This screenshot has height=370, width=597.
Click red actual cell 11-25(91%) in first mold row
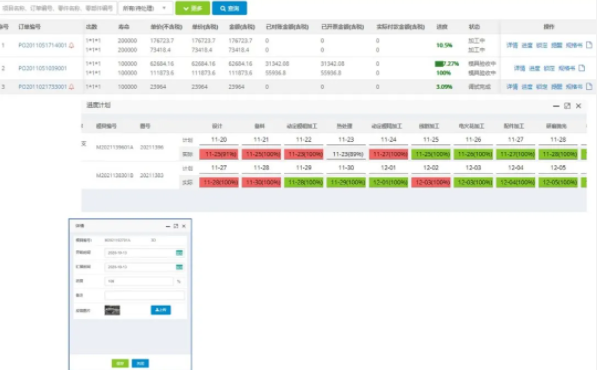(219, 154)
